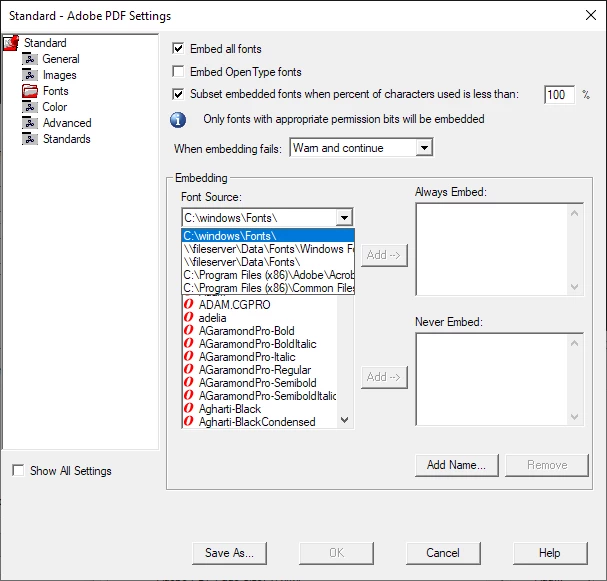
Task: Click the Never Embed list scroll down arrow
Action: pos(574,416)
